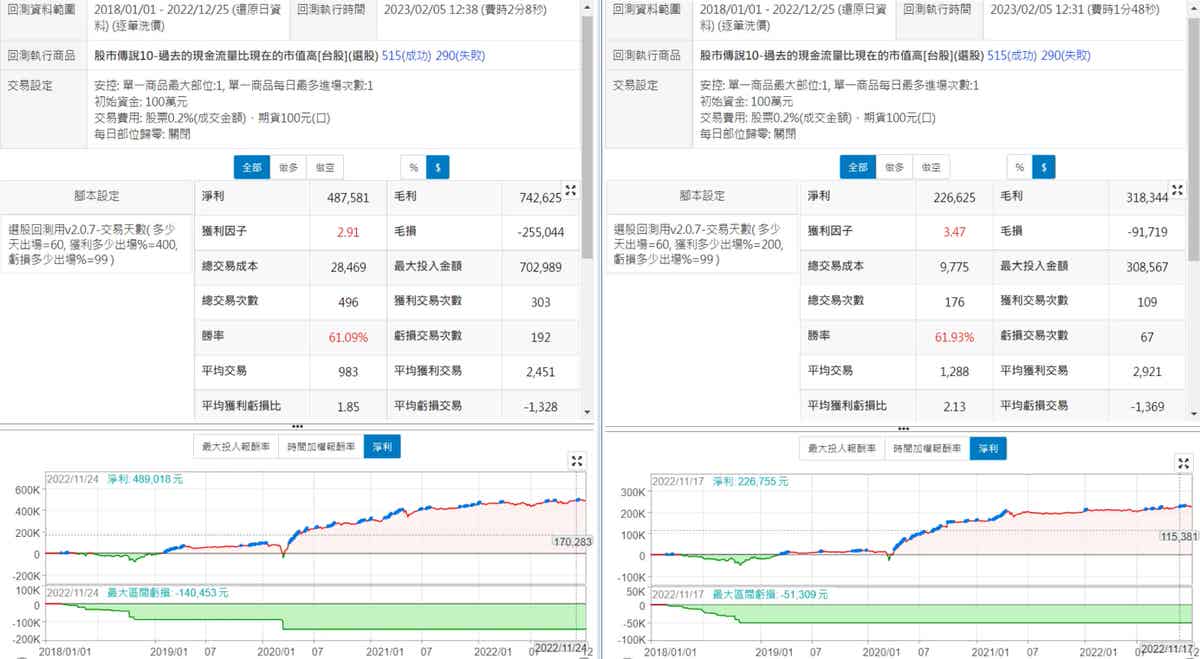The height and width of the screenshot is (659, 1200).
Task: Select 淨利 tab in left chart
Action: click(x=382, y=448)
